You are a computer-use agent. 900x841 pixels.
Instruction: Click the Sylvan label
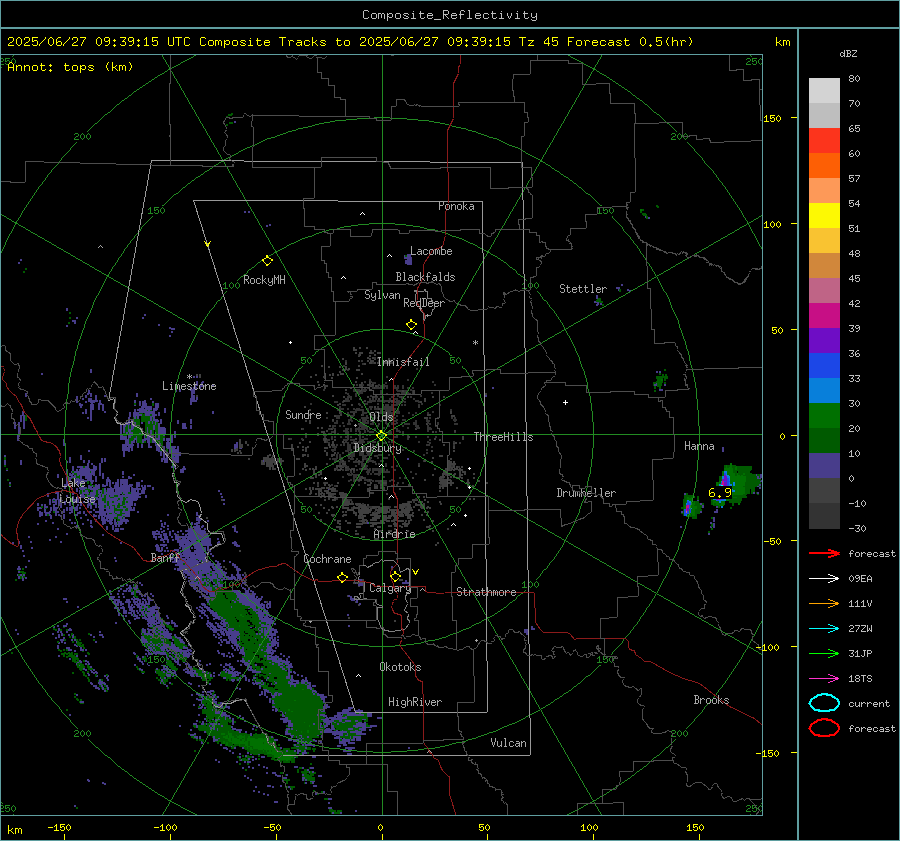click(x=382, y=295)
